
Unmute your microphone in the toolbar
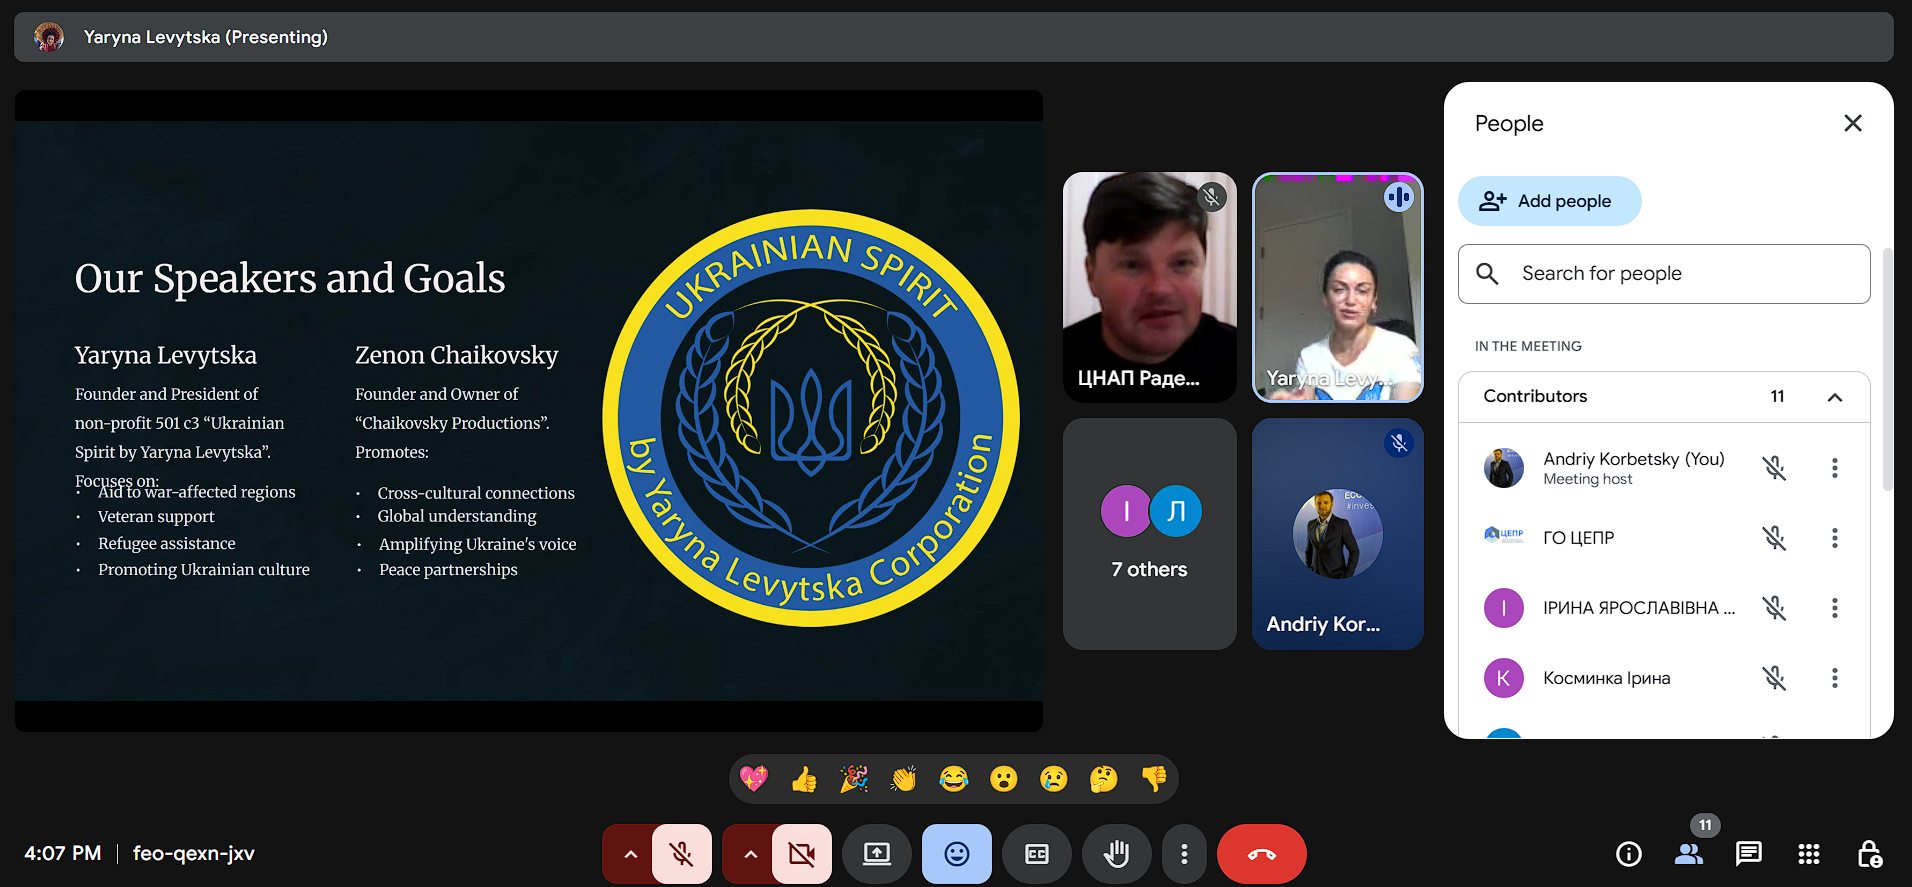point(682,854)
